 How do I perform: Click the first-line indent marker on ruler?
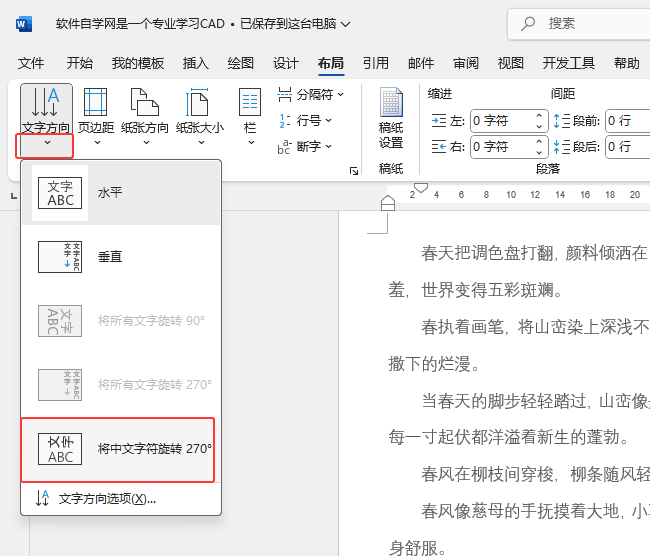click(421, 188)
